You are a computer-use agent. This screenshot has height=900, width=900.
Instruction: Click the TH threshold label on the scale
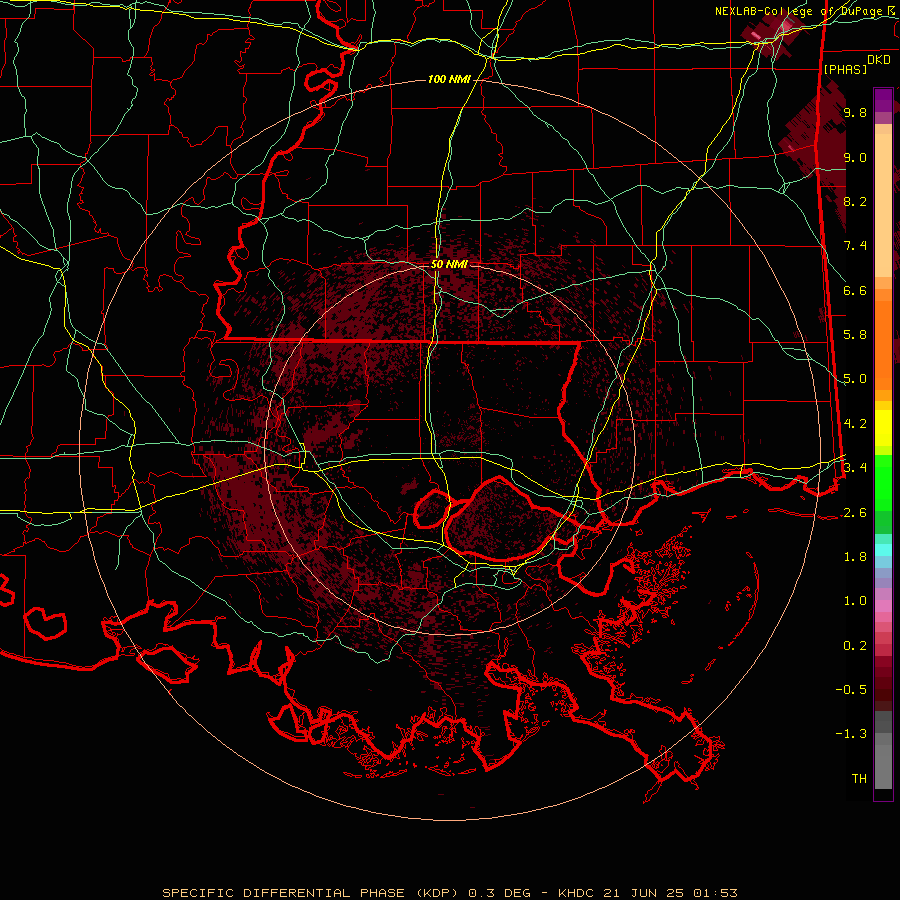click(x=859, y=779)
